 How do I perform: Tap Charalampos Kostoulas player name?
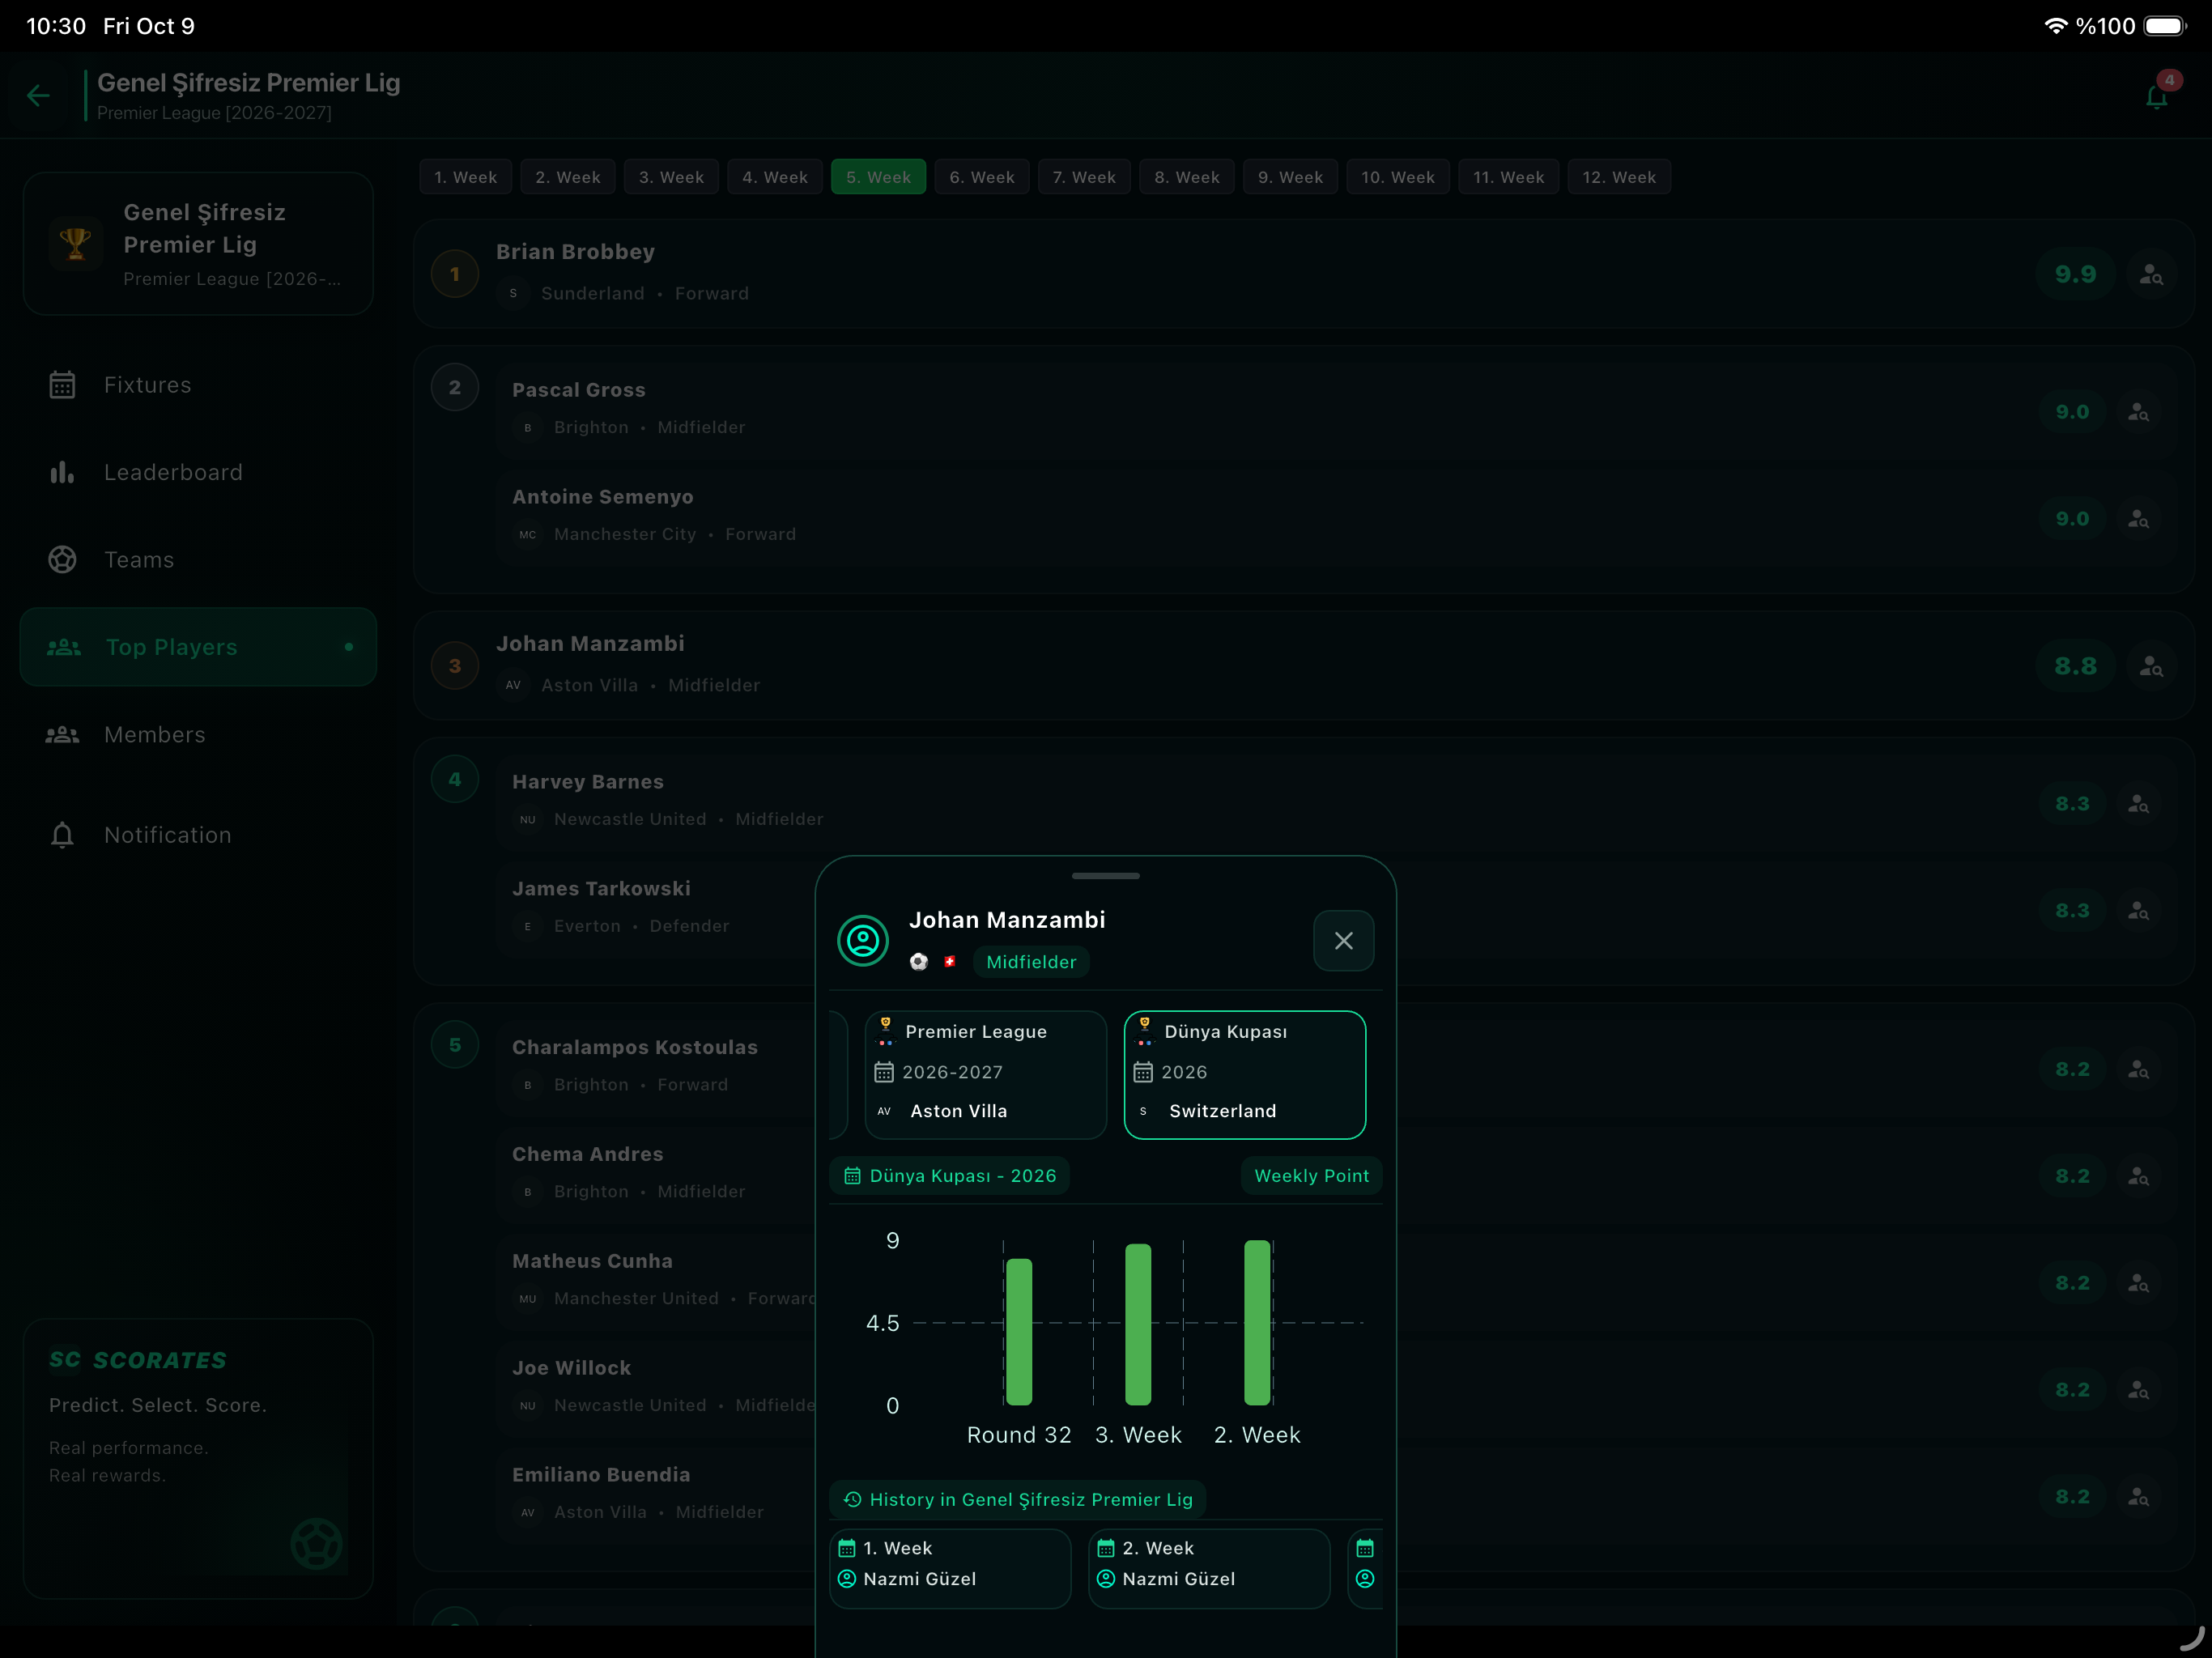634,1047
